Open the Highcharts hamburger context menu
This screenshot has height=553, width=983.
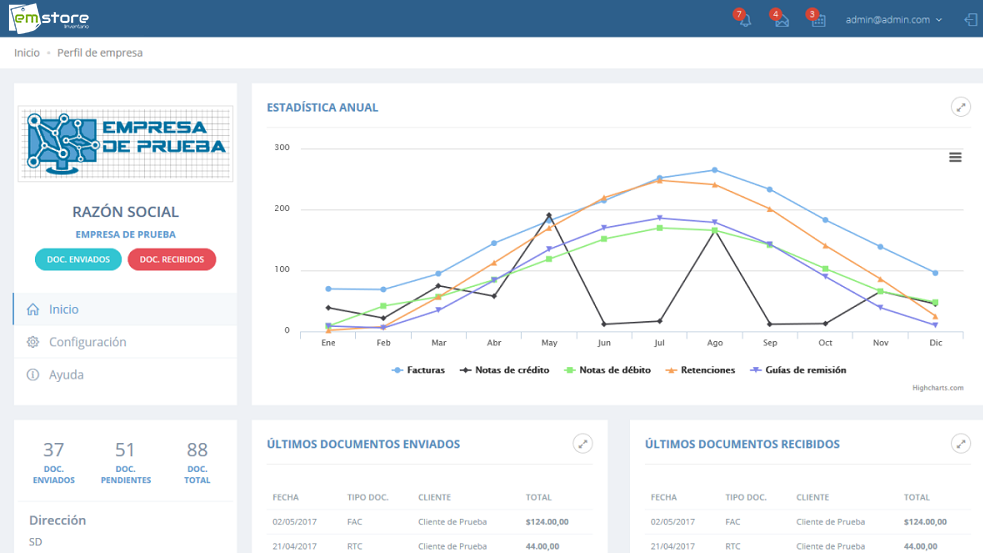955,157
